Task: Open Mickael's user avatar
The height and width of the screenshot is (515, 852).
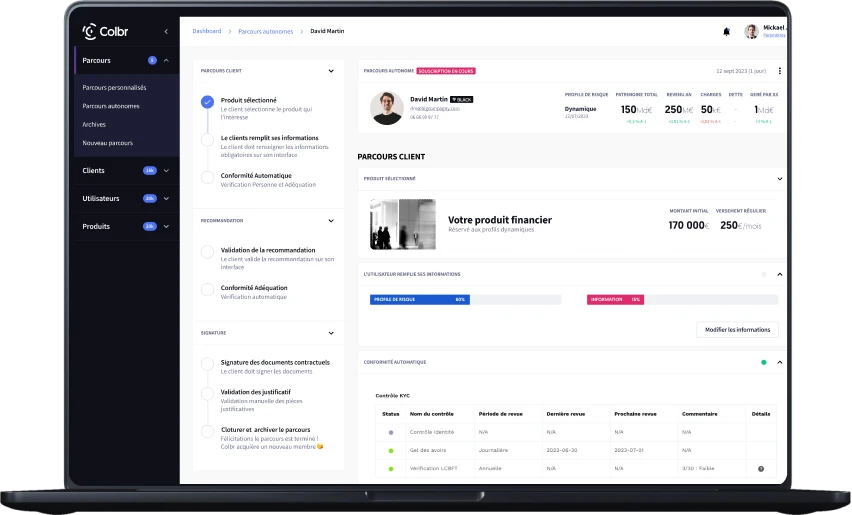Action: 751,32
